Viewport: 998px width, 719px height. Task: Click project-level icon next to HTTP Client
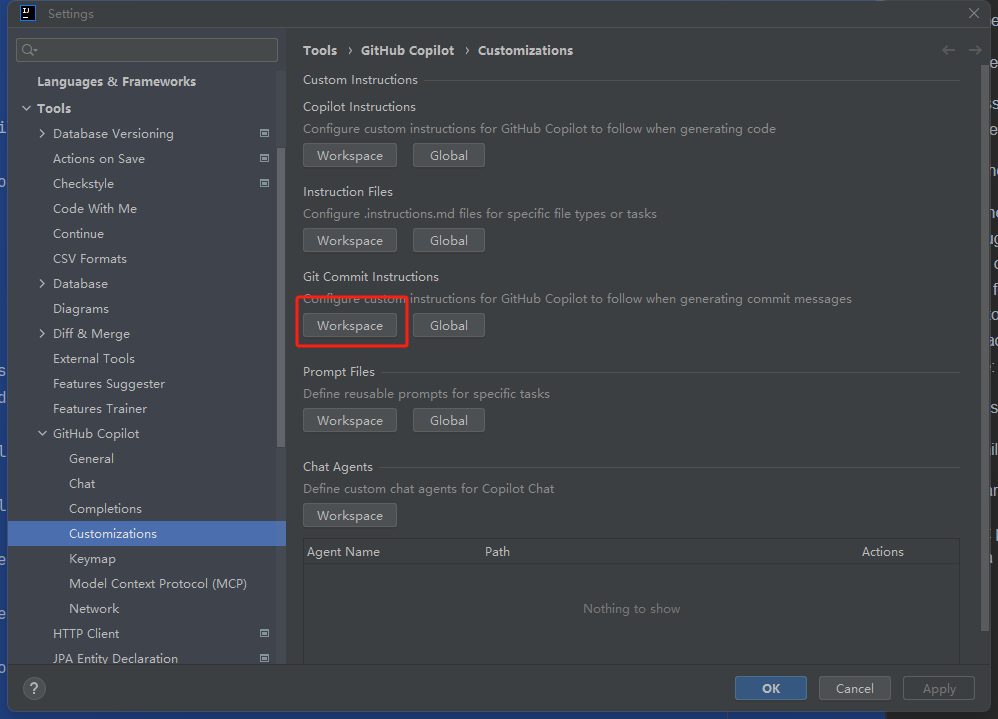point(265,633)
